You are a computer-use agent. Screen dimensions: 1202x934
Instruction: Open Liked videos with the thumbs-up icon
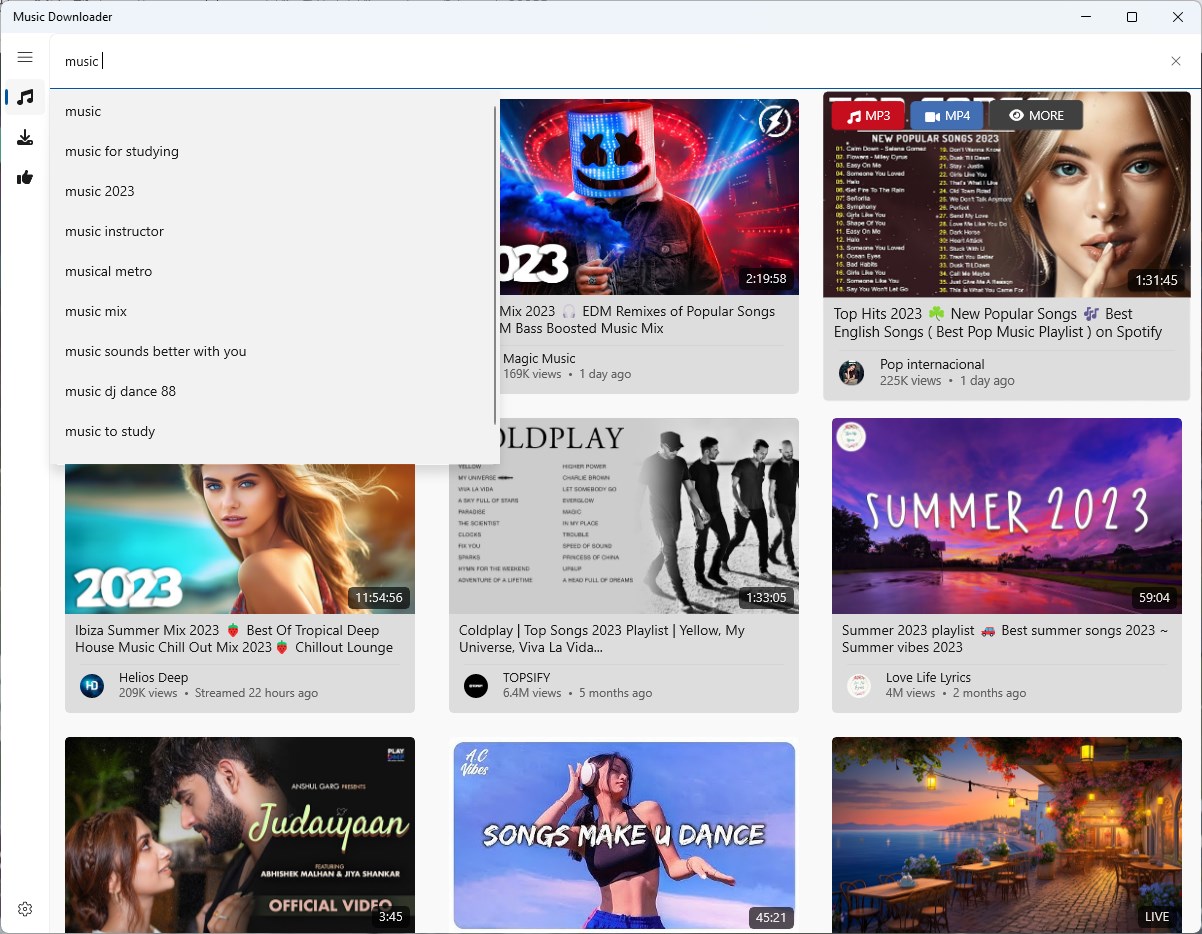25,177
